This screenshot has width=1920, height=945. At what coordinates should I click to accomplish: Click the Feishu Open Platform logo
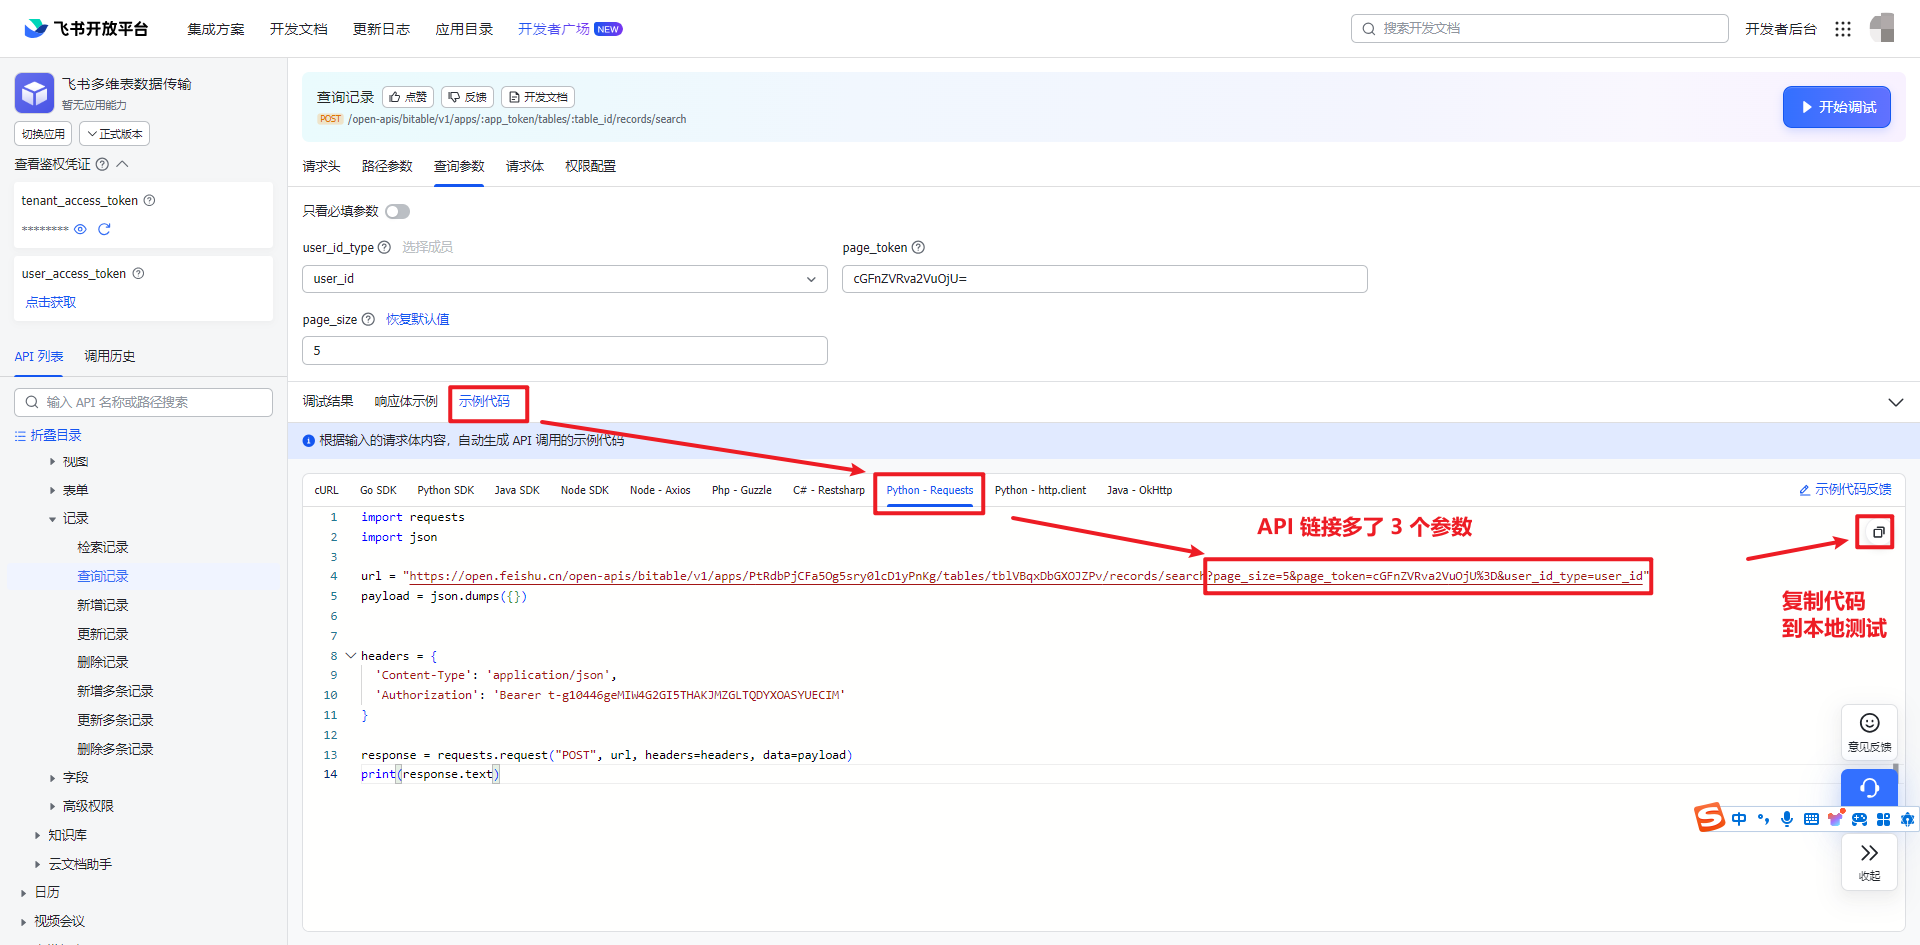(86, 28)
